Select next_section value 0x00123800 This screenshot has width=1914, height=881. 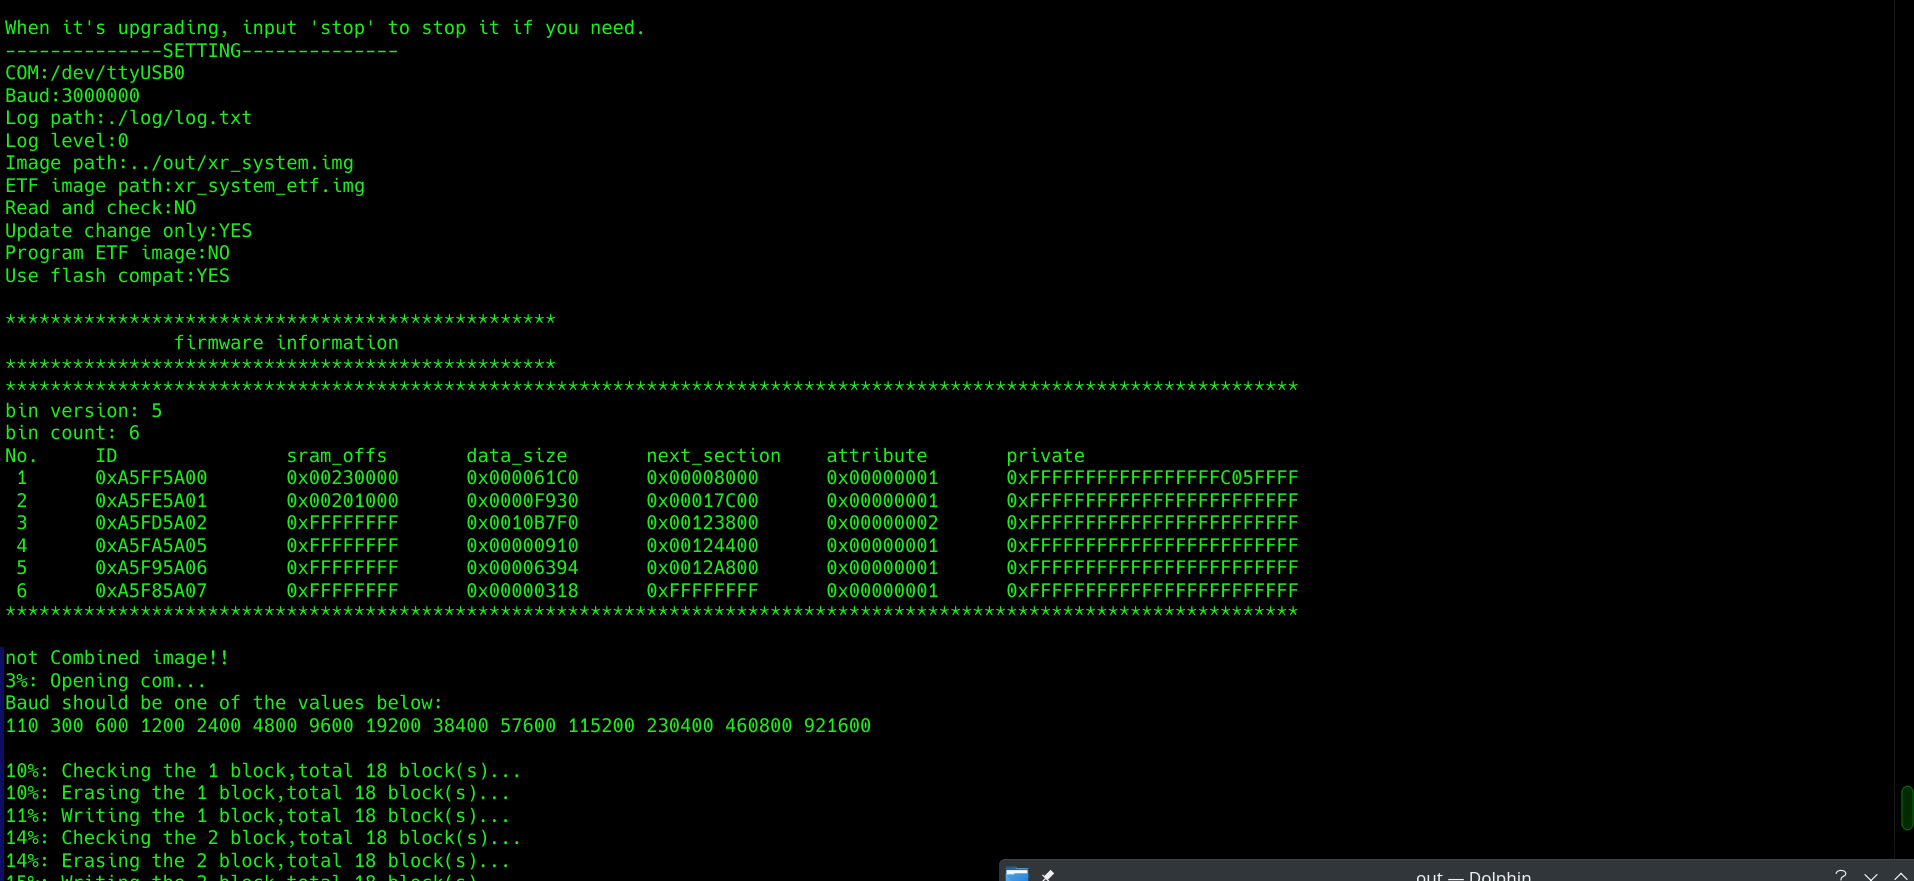[702, 523]
